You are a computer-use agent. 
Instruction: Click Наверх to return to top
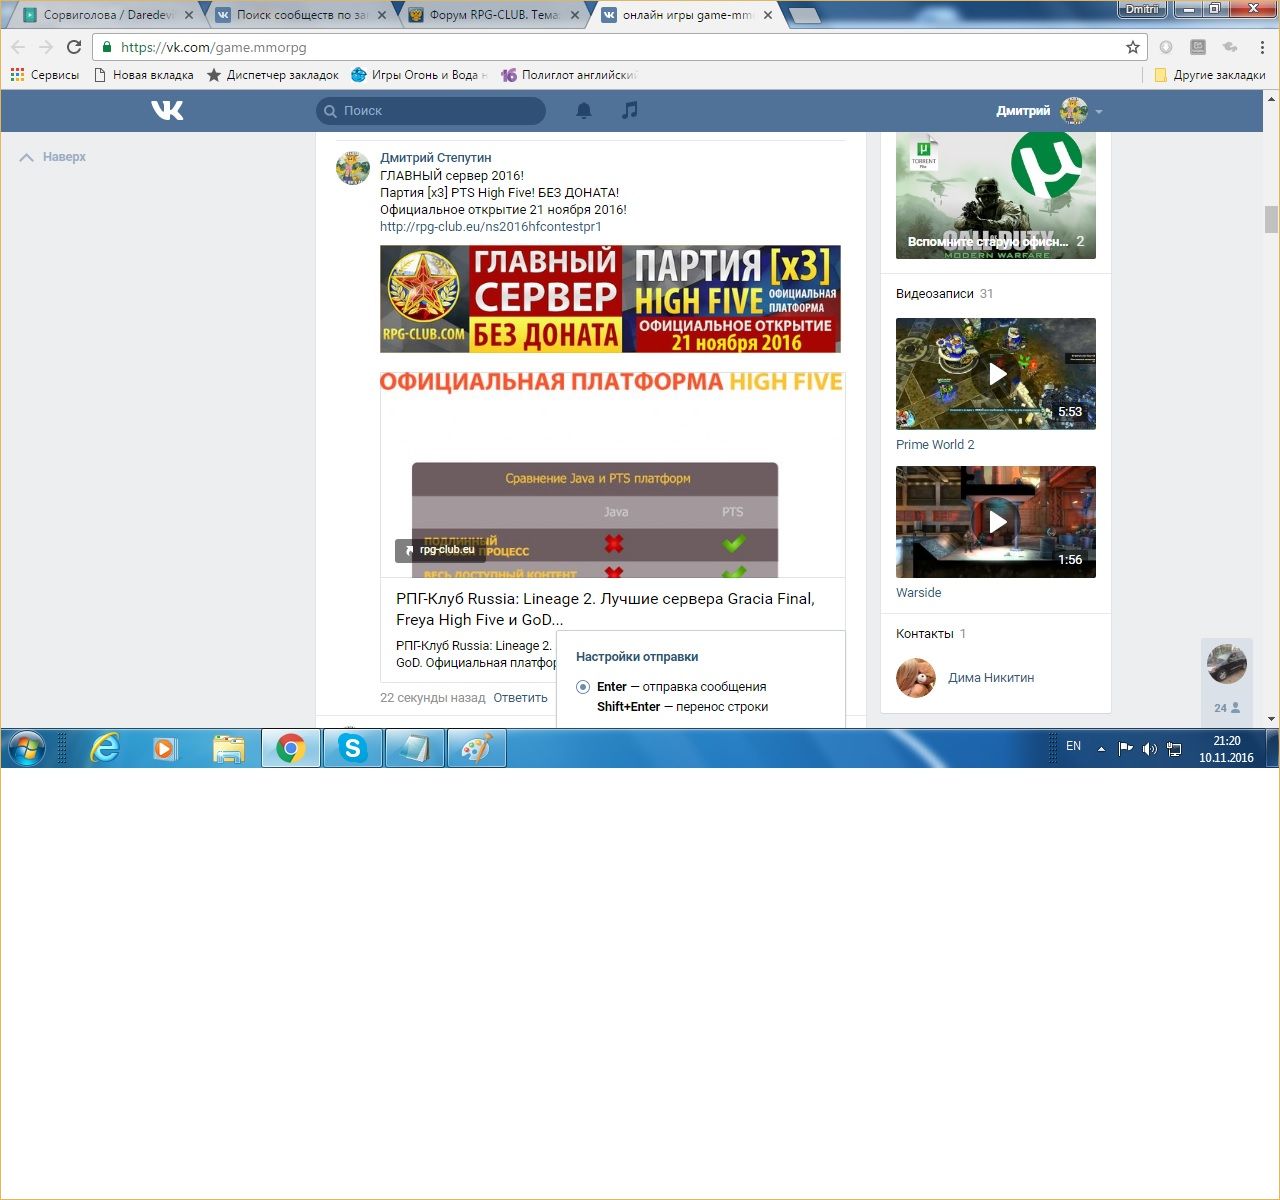(53, 157)
